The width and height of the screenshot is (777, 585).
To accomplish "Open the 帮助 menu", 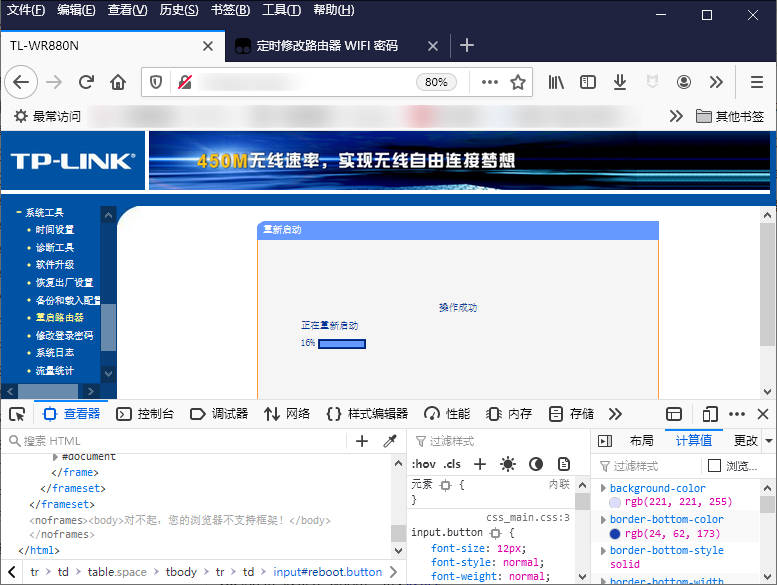I will 334,9.
